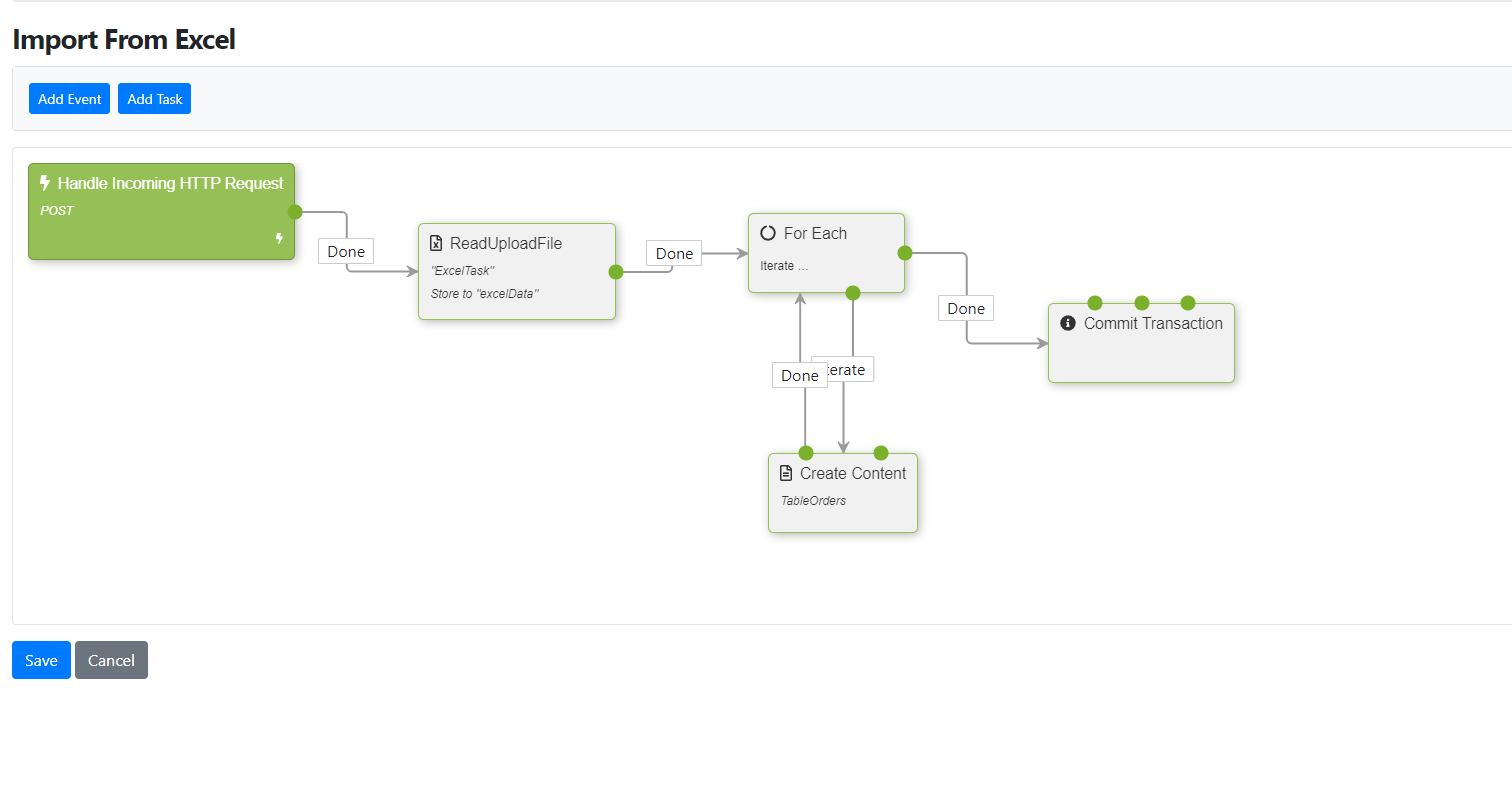Click the leftmost green port atop Commit Transaction
The image size is (1512, 797).
pyautogui.click(x=1095, y=302)
